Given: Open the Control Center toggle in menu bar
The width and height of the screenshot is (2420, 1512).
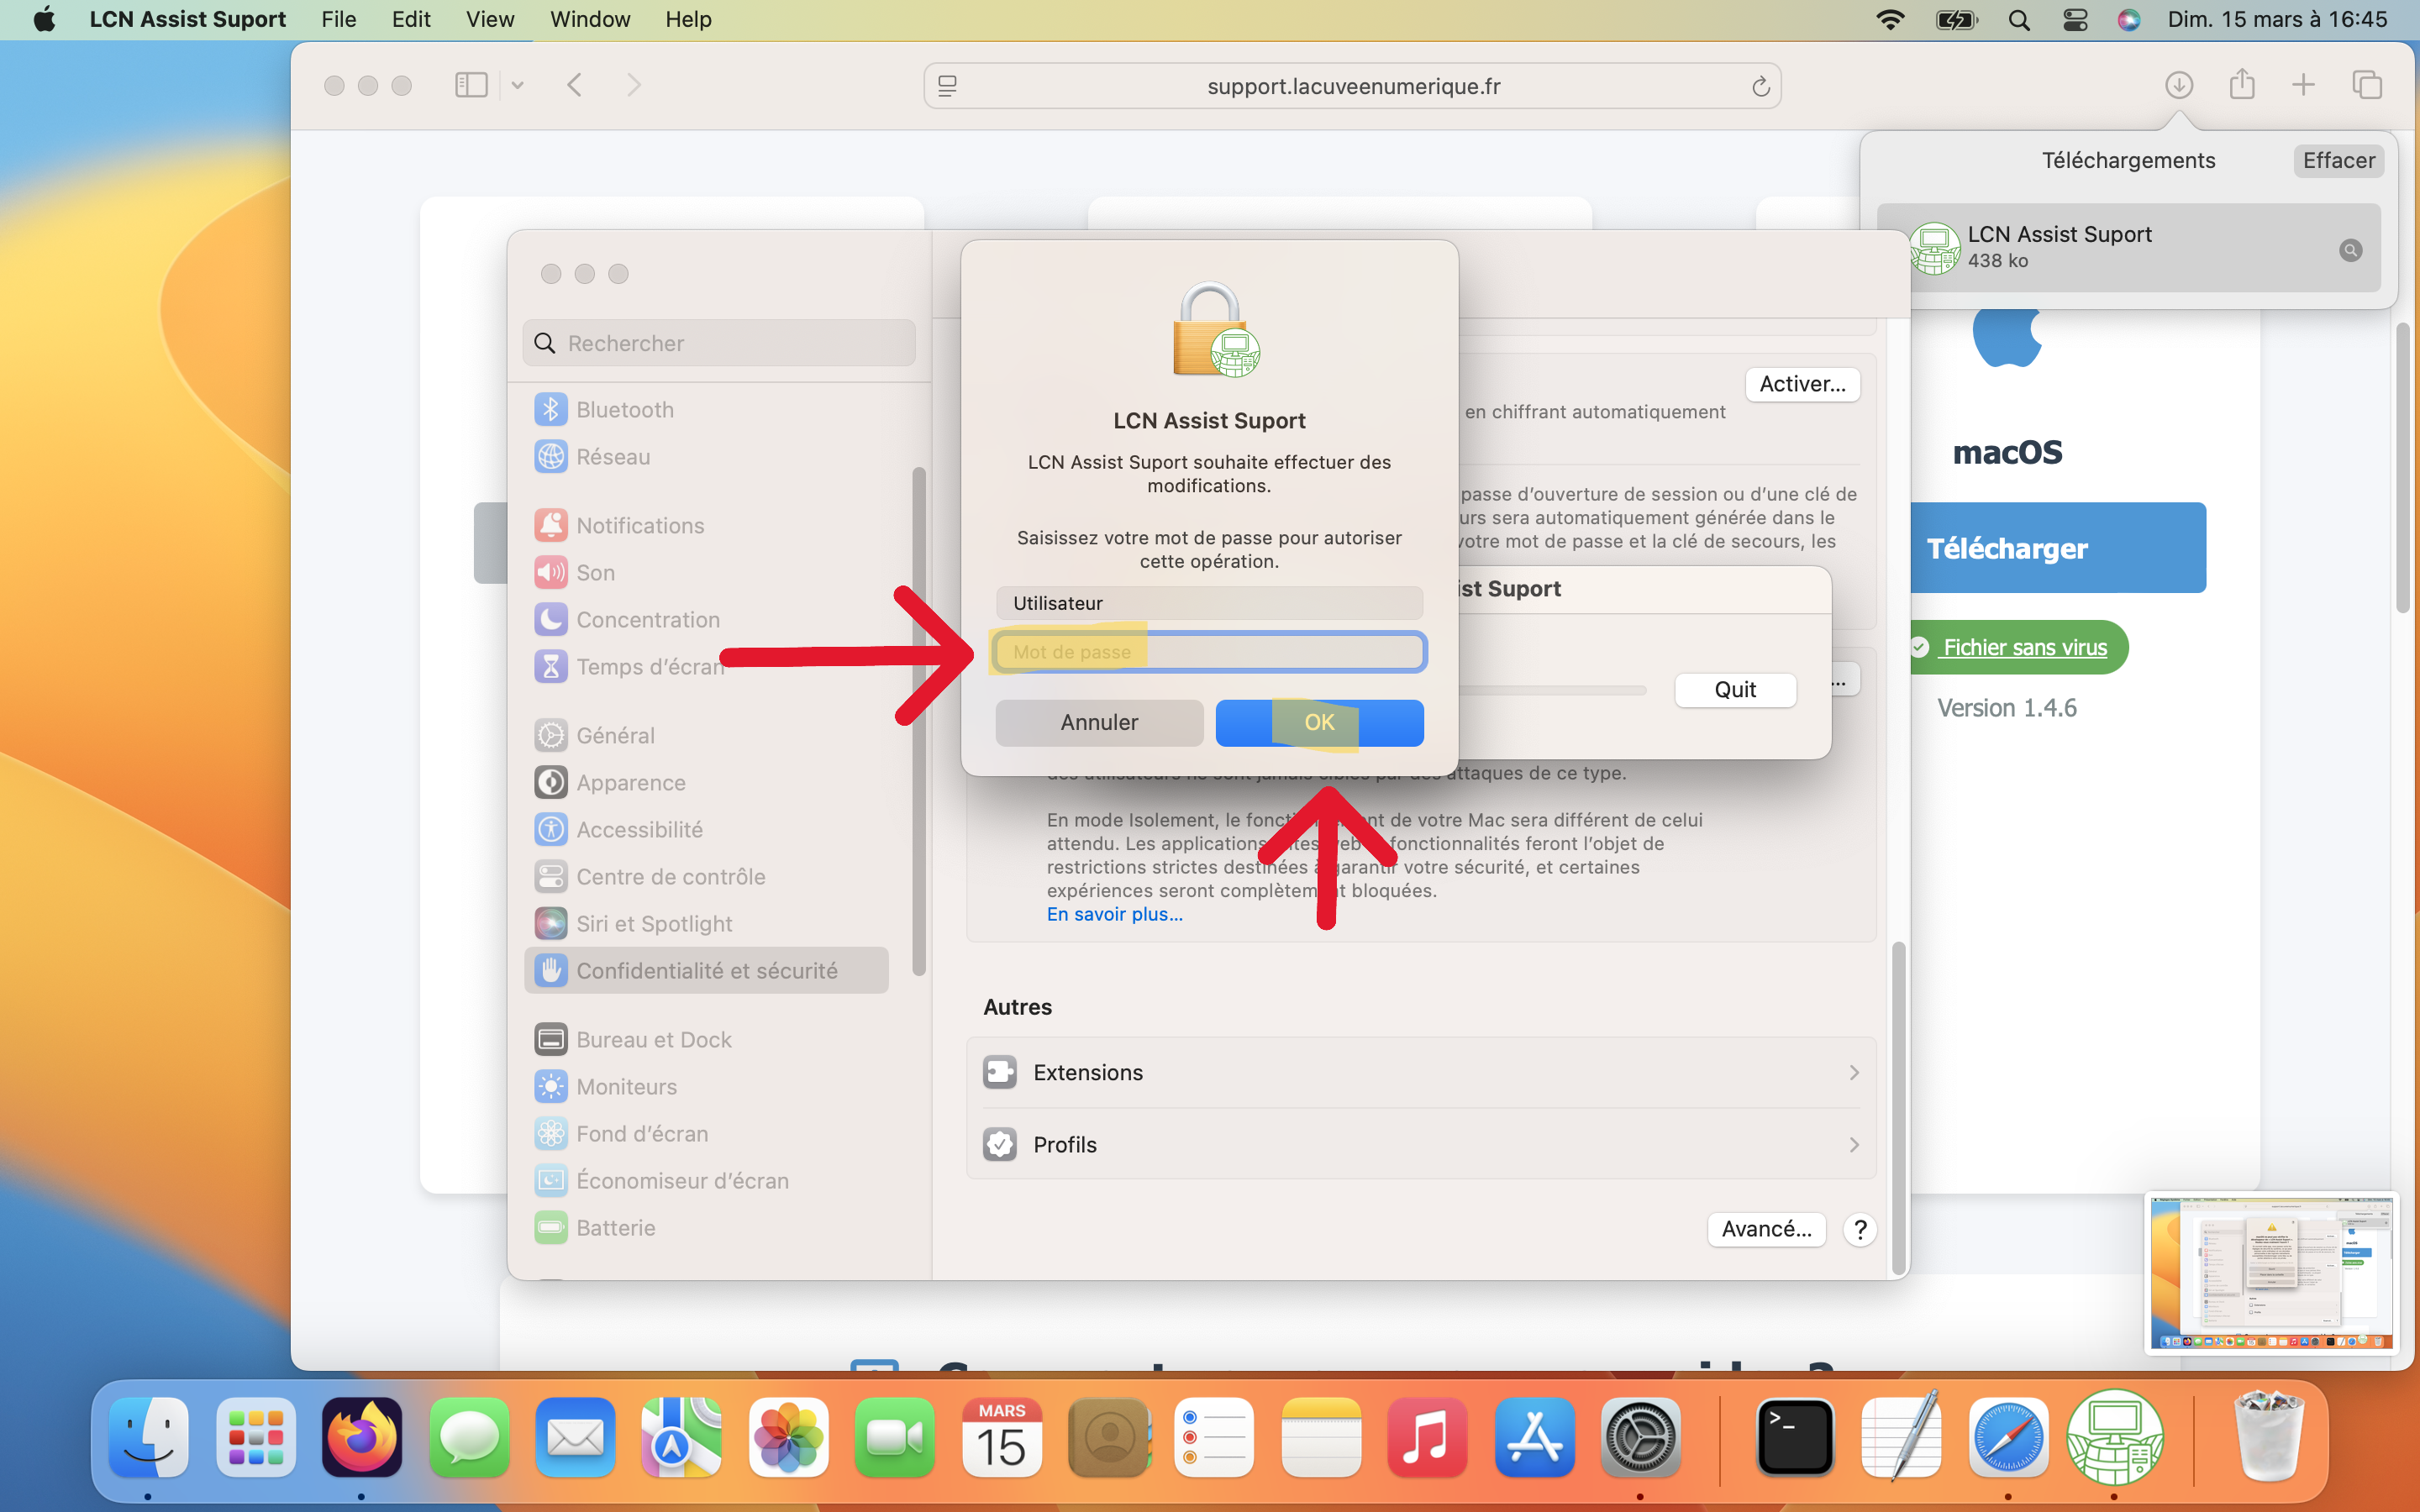Looking at the screenshot, I should point(2075,19).
